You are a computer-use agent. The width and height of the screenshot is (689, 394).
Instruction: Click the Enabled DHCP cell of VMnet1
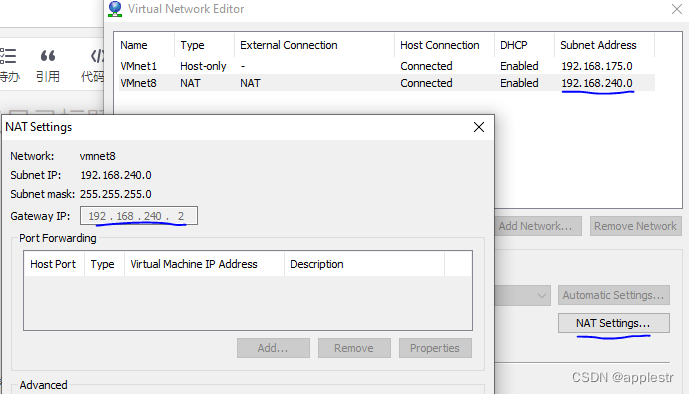519,66
